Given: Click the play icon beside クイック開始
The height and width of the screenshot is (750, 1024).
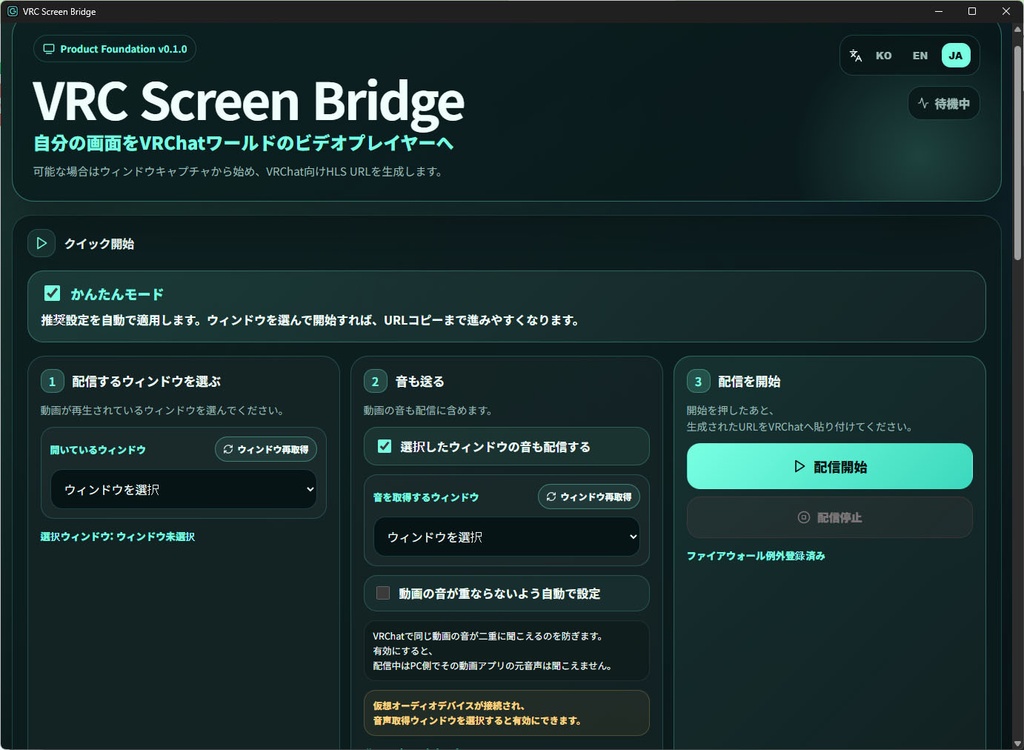Looking at the screenshot, I should click(42, 244).
